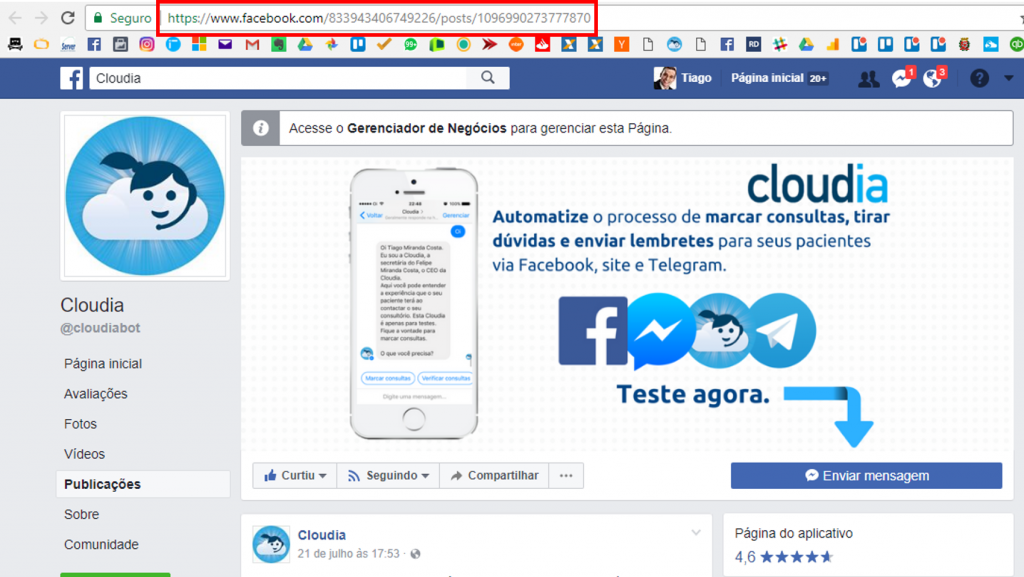Viewport: 1024px width, 577px height.
Task: Open the Tiago profile link
Action: coord(682,78)
